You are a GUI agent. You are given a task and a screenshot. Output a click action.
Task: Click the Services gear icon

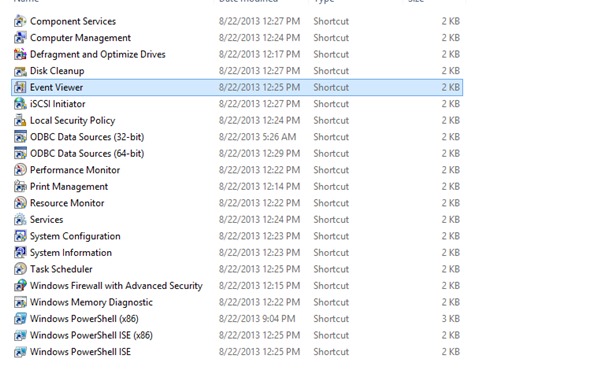20,219
